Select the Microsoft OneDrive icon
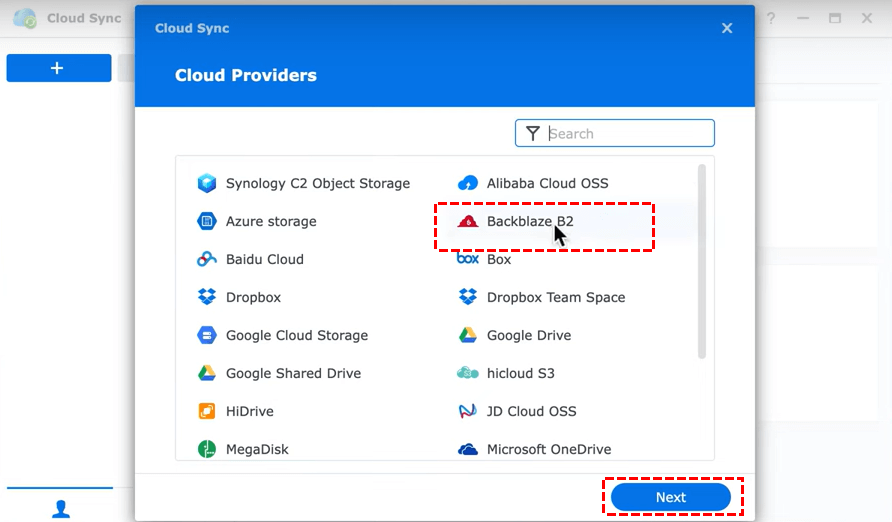Image resolution: width=892 pixels, height=522 pixels. (x=468, y=449)
